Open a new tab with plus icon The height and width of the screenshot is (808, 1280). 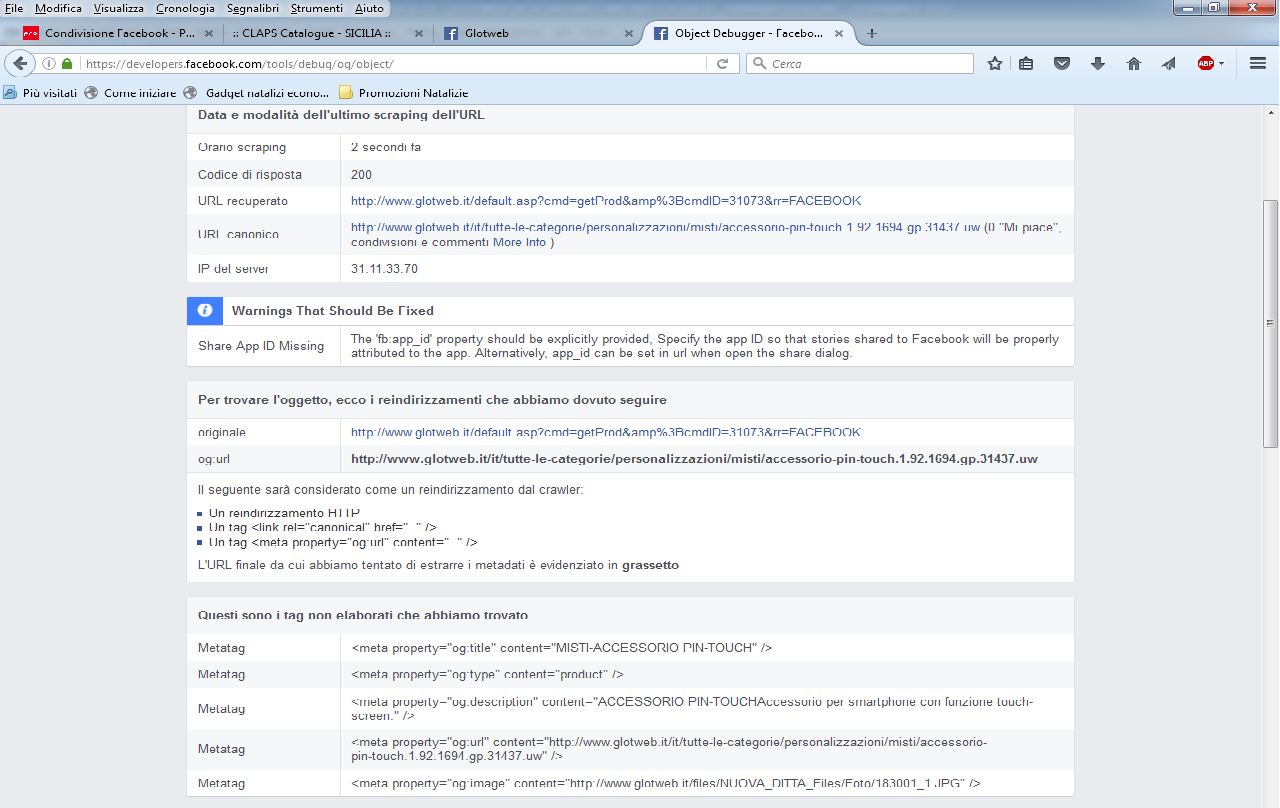point(872,33)
